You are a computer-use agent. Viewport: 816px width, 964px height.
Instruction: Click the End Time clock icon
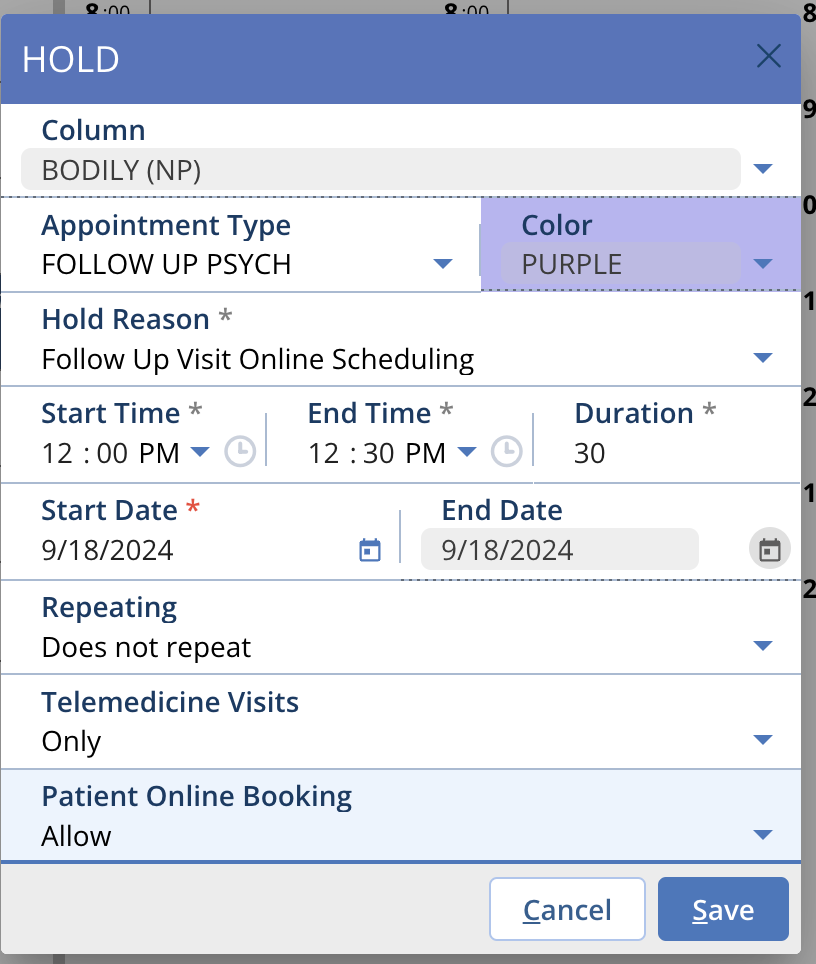(x=507, y=452)
